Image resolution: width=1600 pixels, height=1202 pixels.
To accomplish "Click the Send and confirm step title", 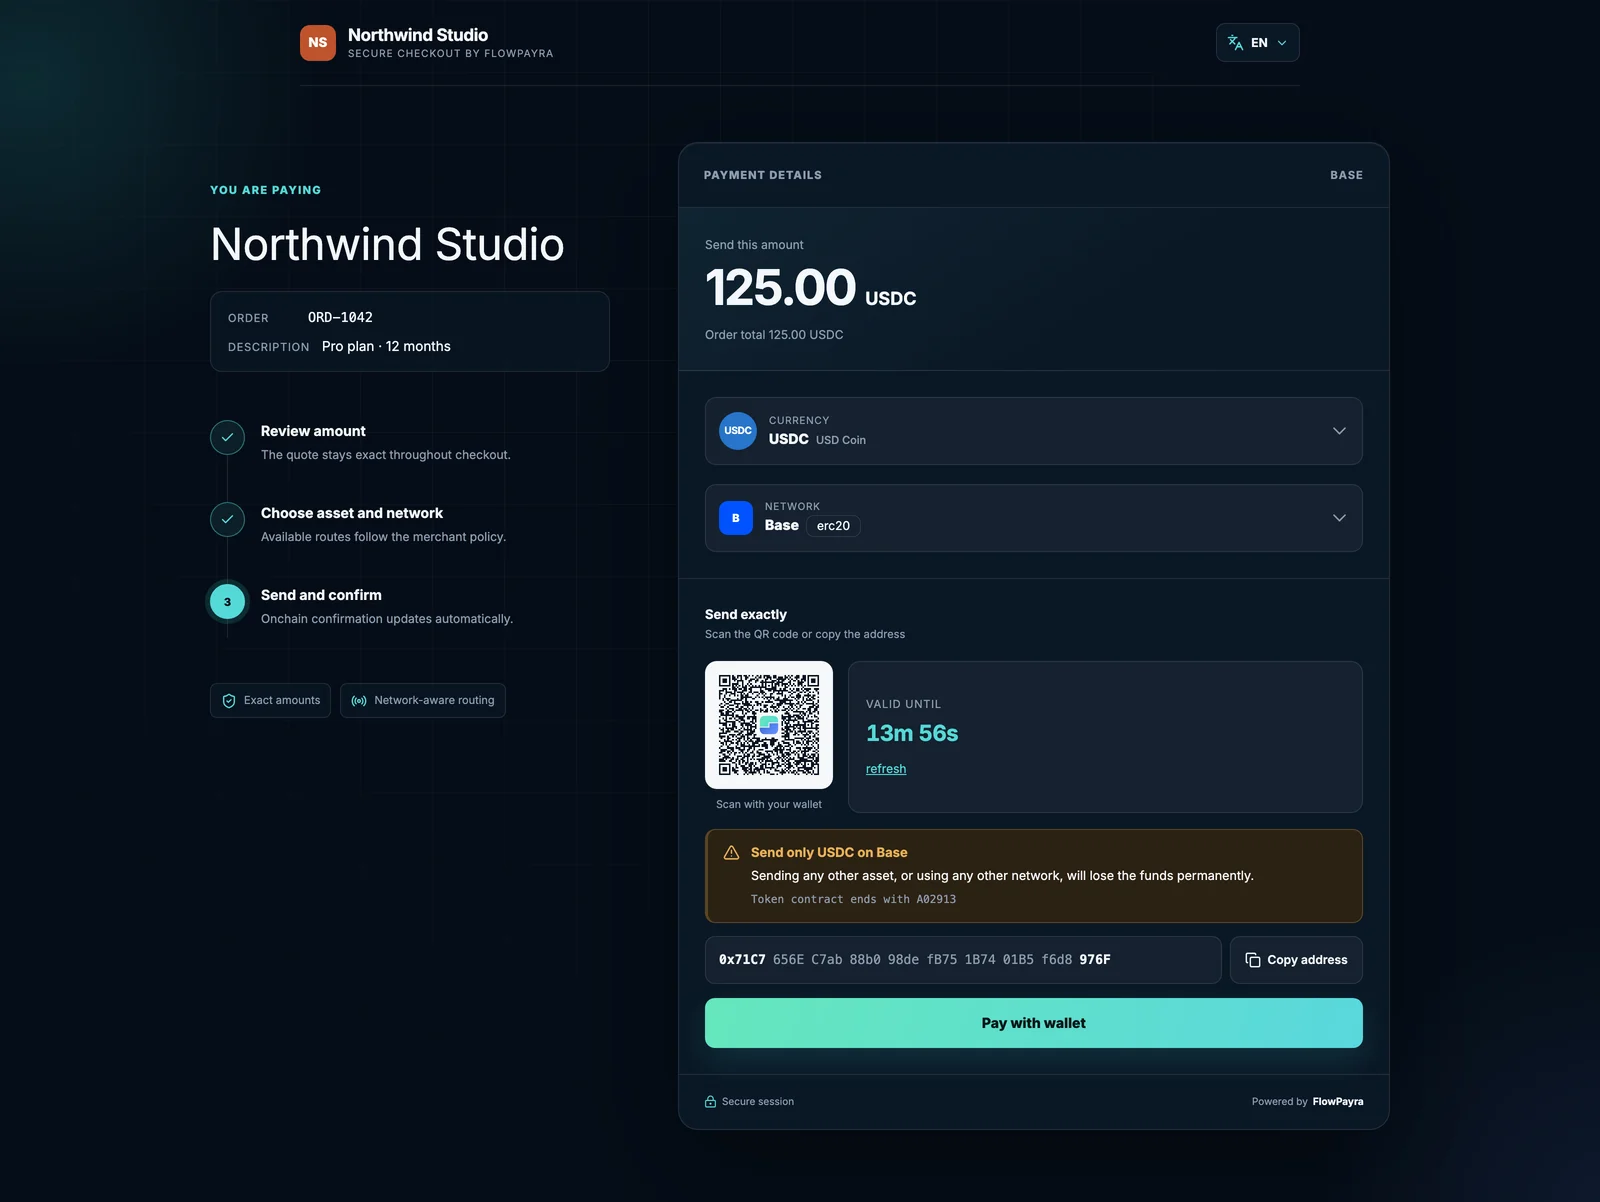I will pos(321,595).
